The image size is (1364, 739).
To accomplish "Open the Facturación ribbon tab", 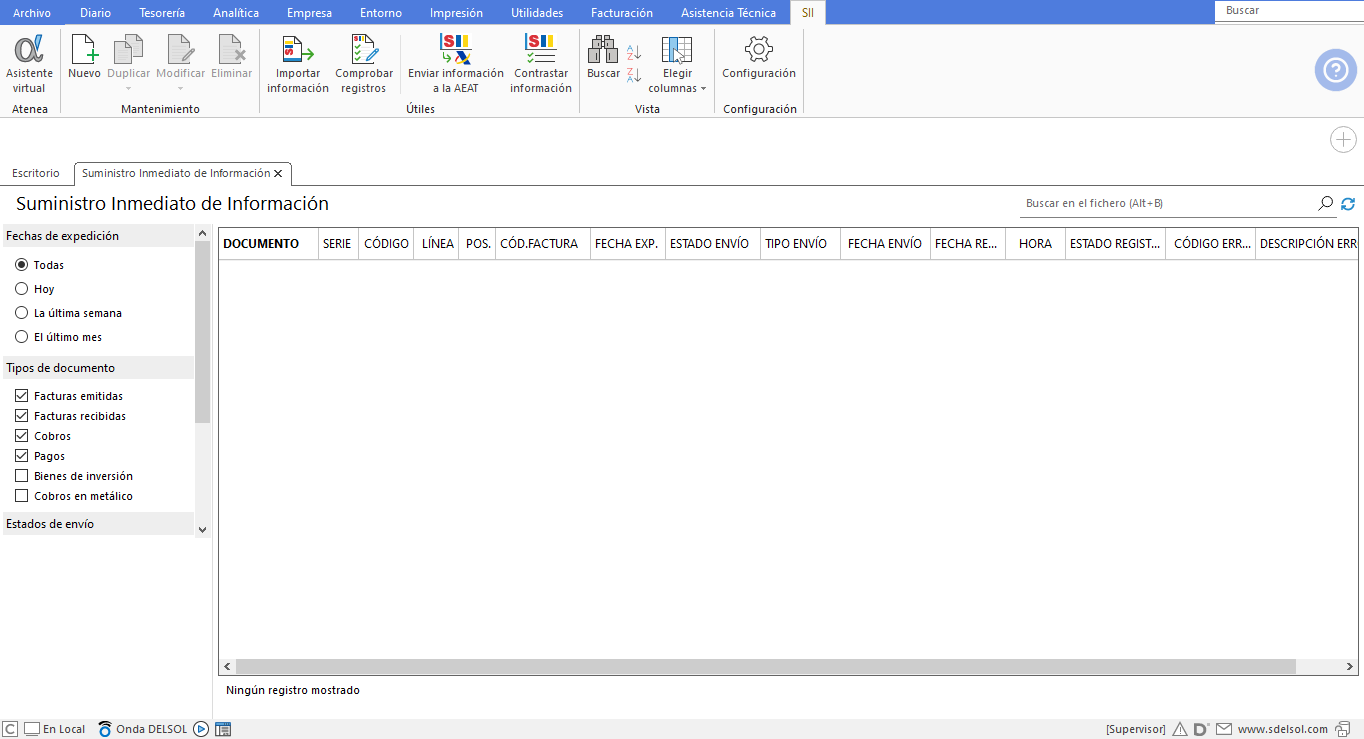I will pyautogui.click(x=622, y=13).
